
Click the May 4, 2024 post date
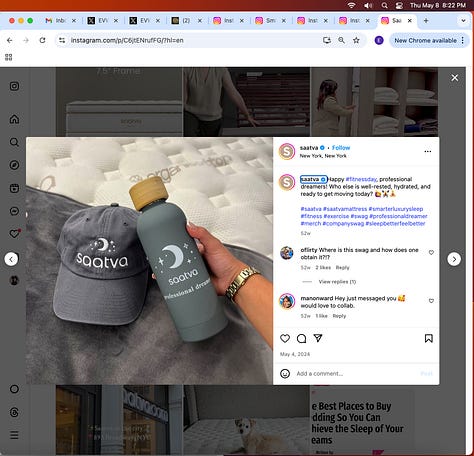295,354
